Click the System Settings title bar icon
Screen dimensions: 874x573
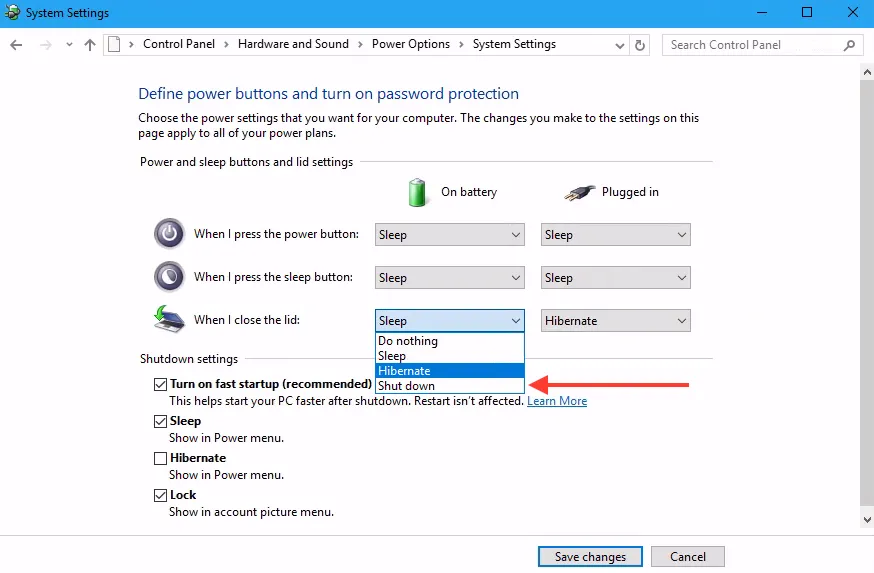(12, 12)
